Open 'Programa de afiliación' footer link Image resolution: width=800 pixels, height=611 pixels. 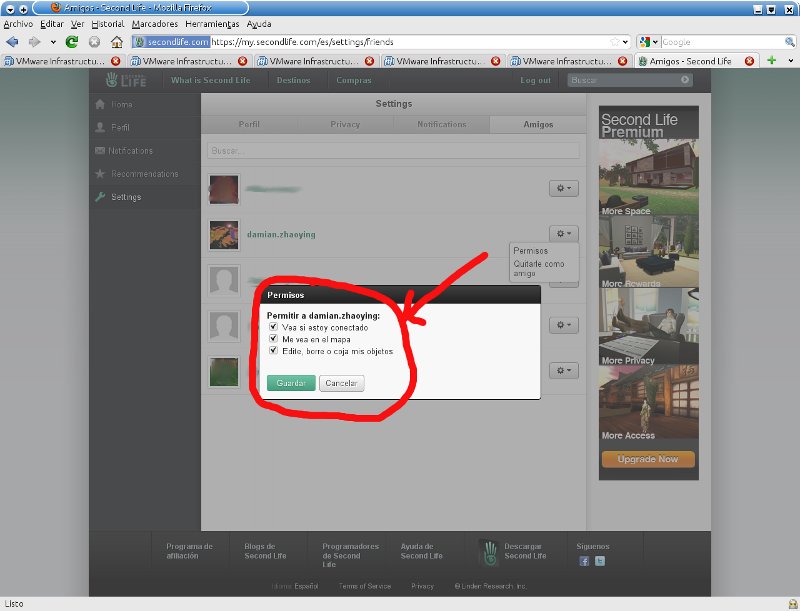click(x=189, y=551)
